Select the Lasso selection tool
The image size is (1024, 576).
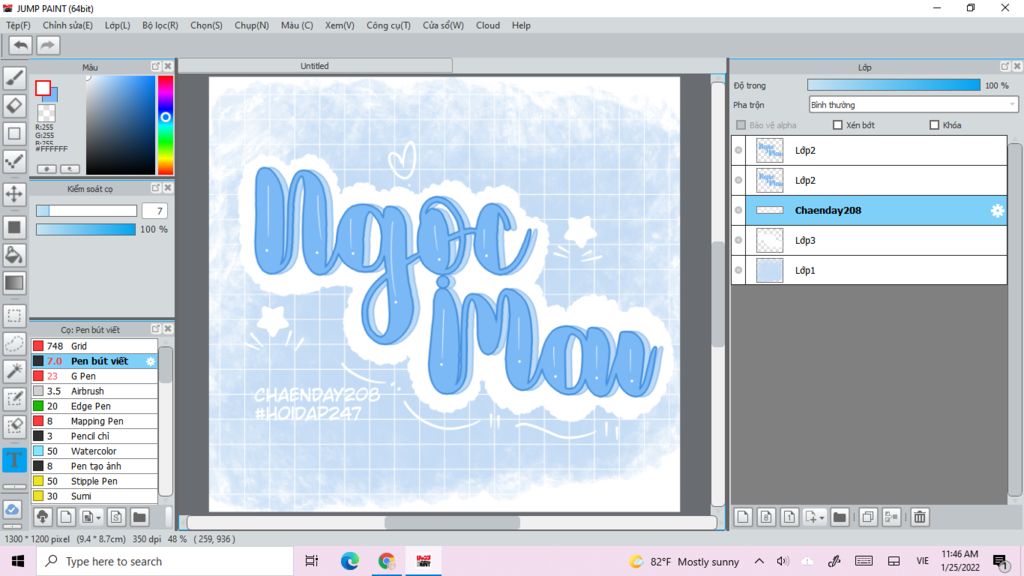click(x=14, y=344)
